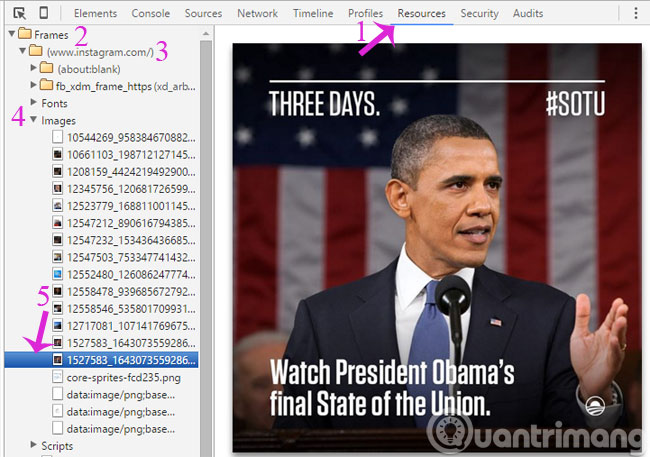Select fb_xdm_frame_https (xd_arb... frame

point(126,86)
